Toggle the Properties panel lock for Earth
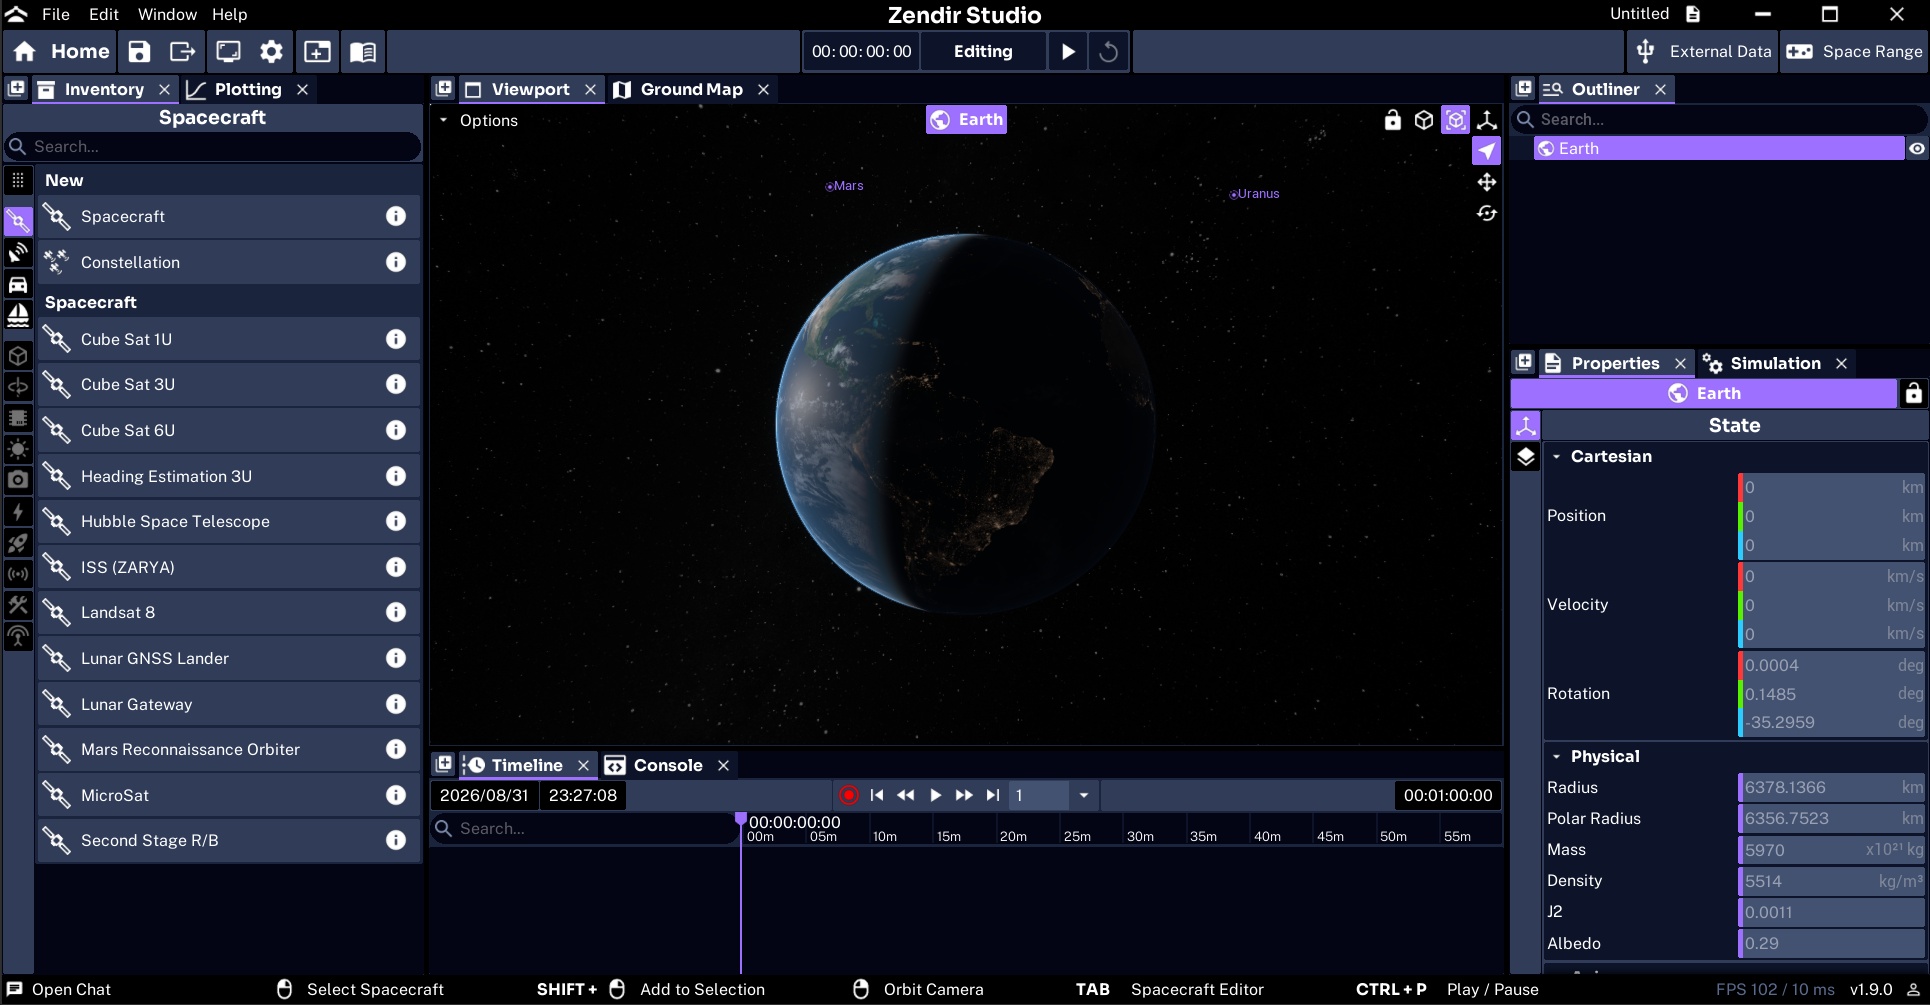 tap(1914, 393)
